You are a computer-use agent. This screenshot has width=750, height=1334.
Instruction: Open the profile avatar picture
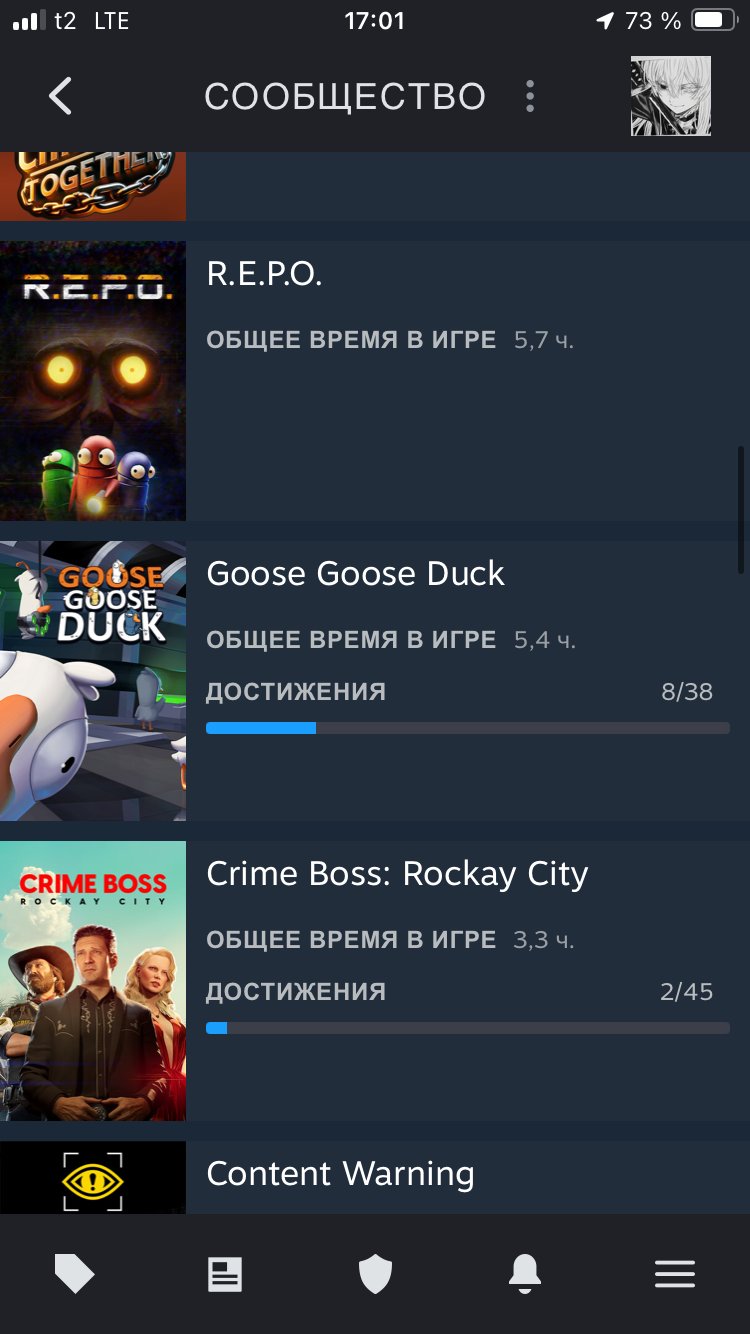(x=671, y=96)
